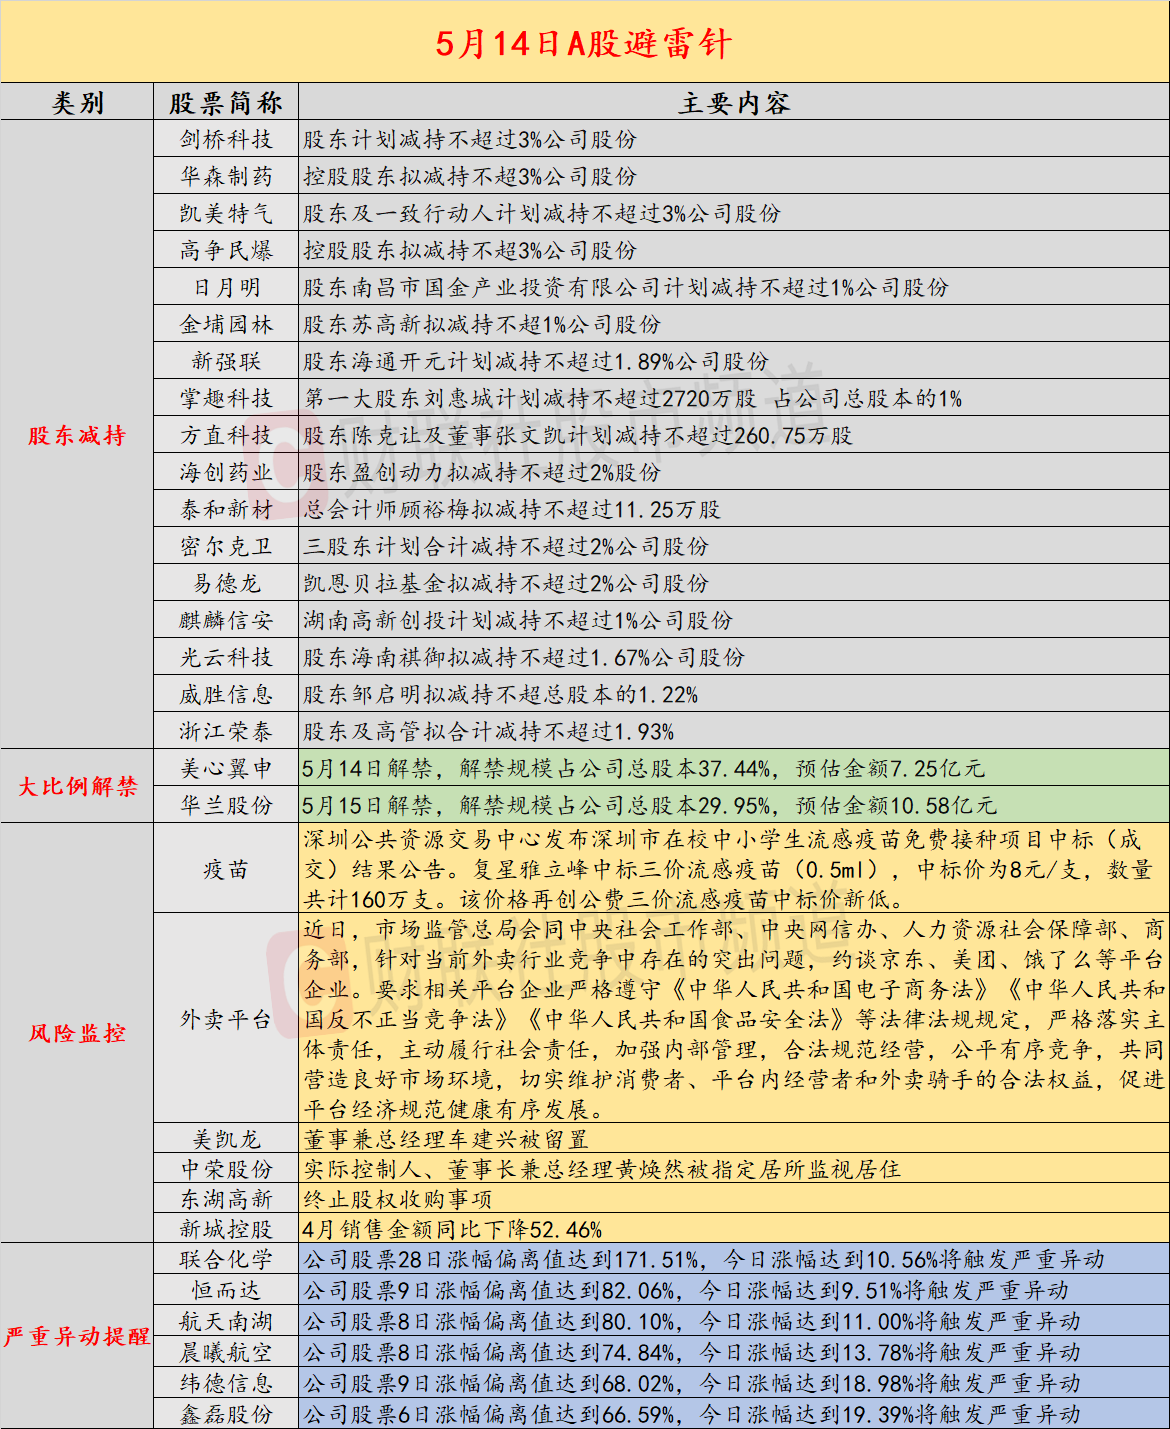This screenshot has height=1429, width=1170.
Task: Select stock name 鑫磊股份
Action: point(226,1414)
